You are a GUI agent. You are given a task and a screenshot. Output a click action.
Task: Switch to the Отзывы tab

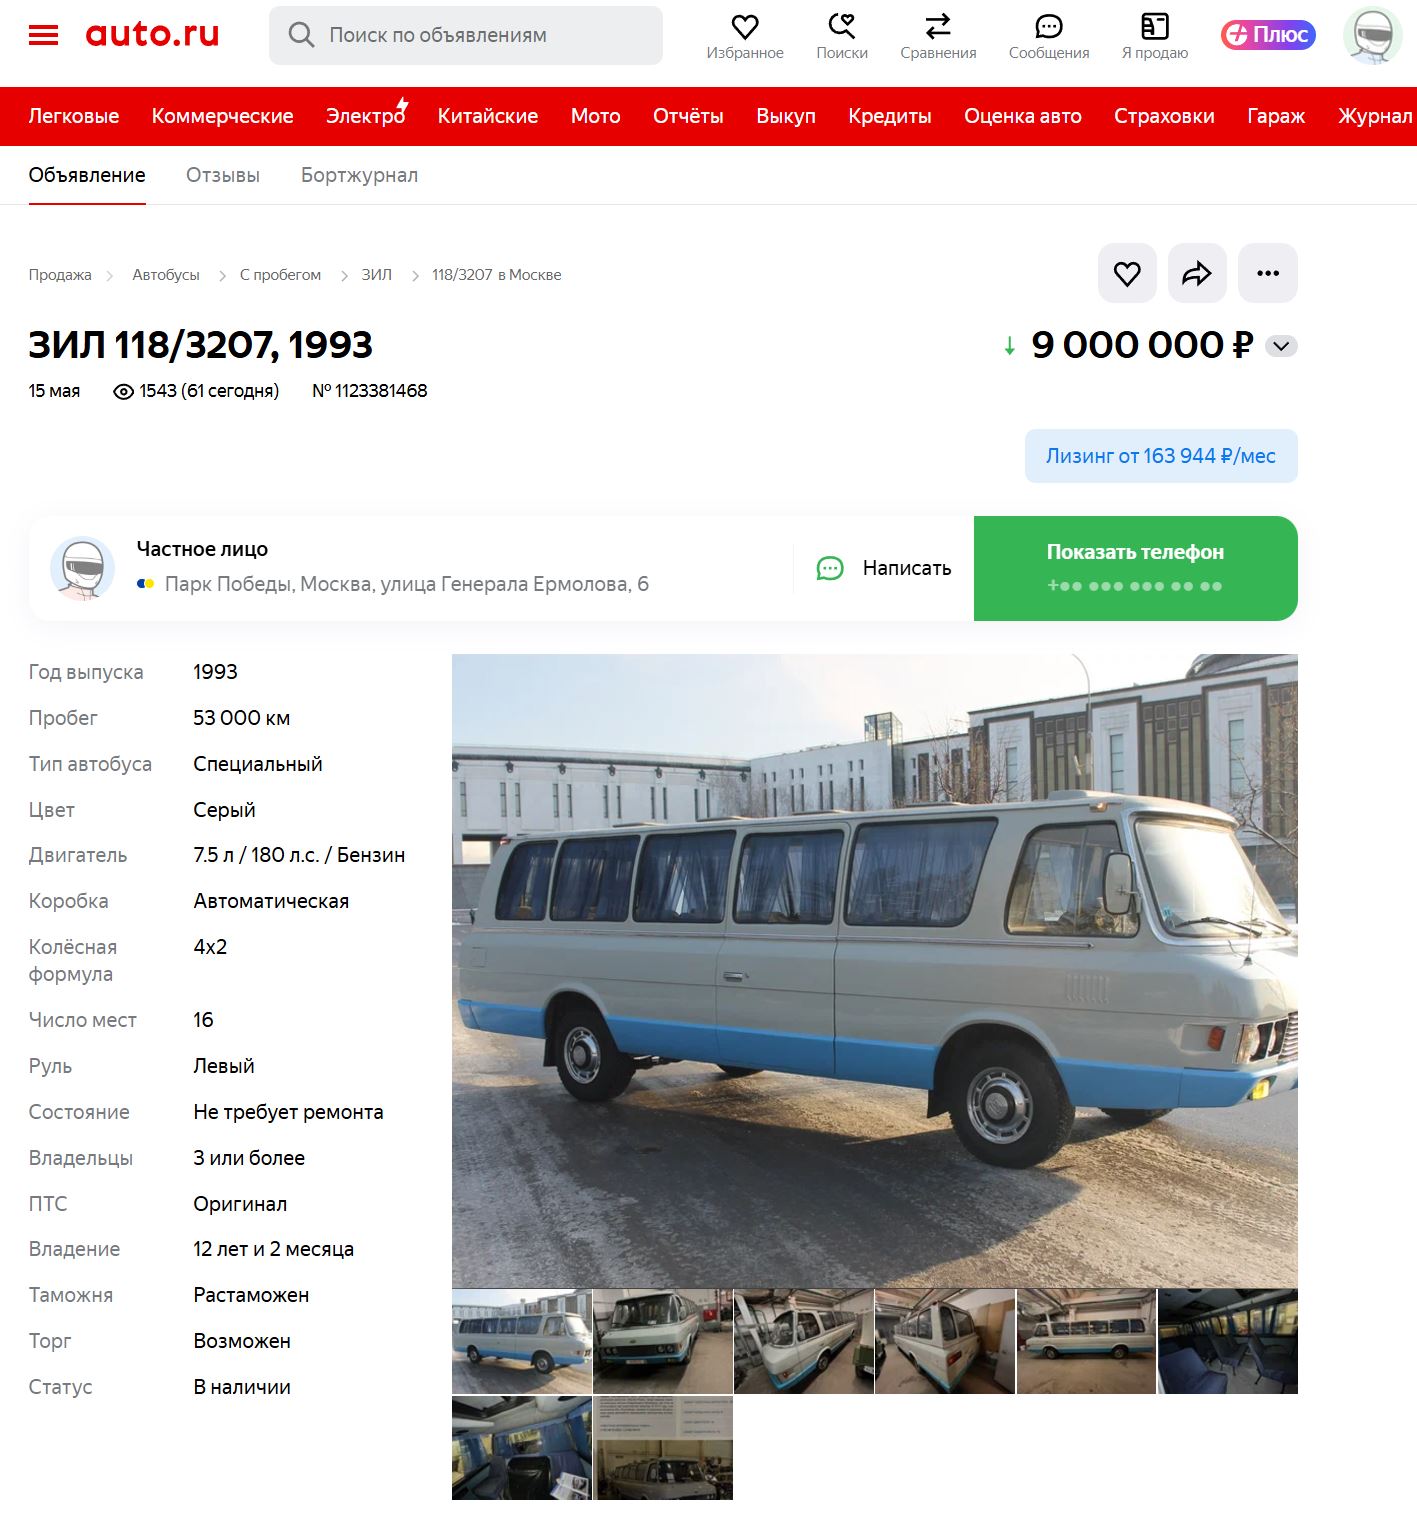[x=223, y=175]
